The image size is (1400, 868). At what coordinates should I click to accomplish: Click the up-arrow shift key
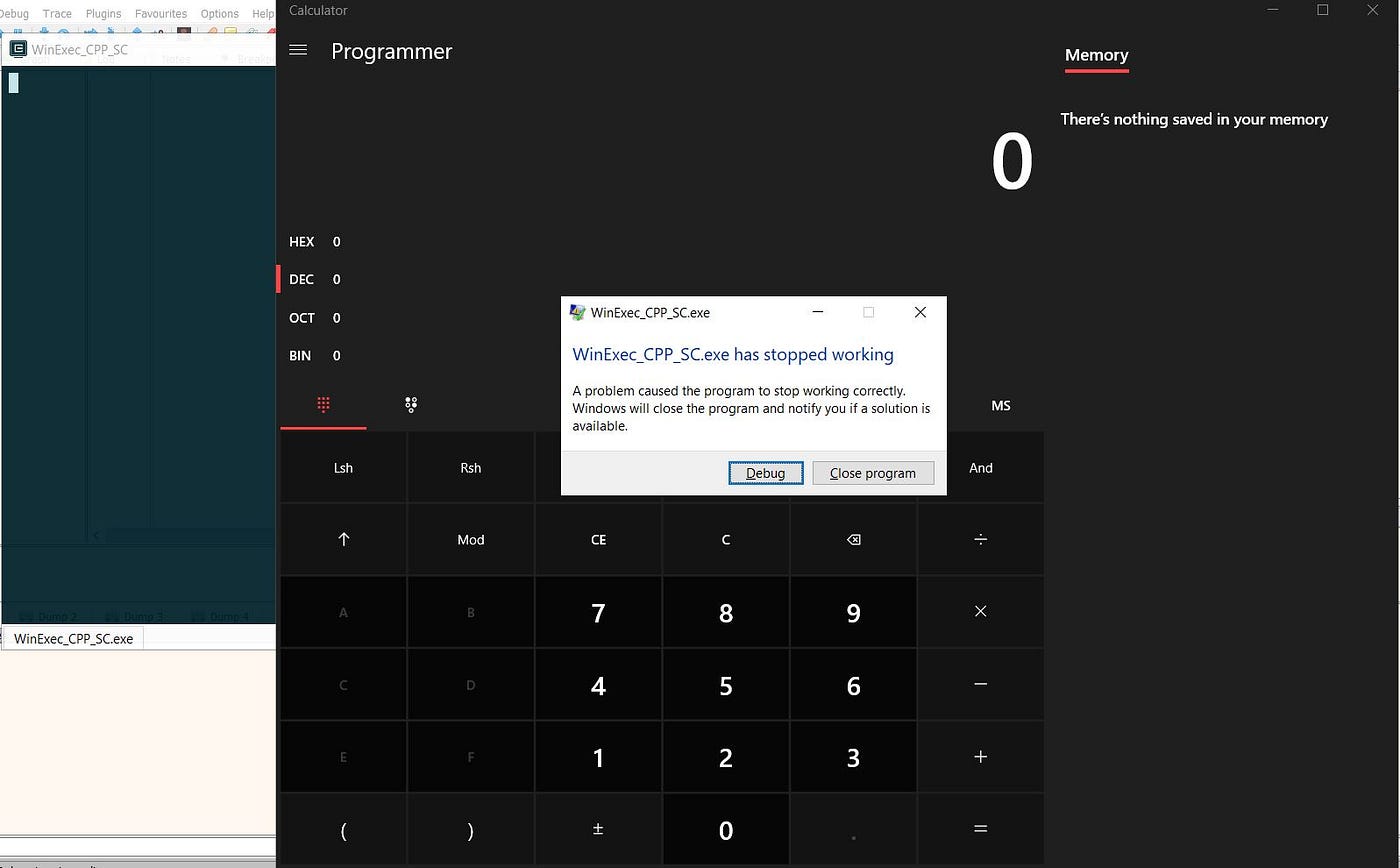coord(343,539)
